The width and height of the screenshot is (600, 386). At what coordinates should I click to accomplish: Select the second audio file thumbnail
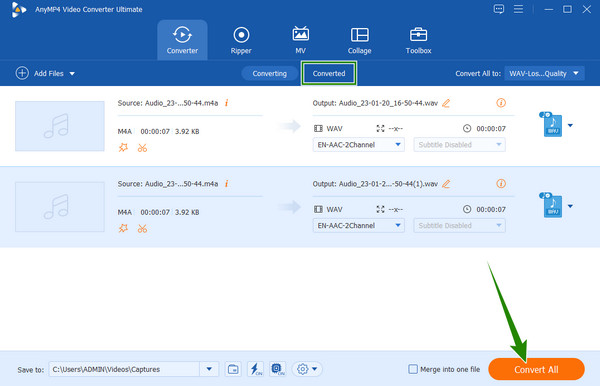tap(60, 207)
